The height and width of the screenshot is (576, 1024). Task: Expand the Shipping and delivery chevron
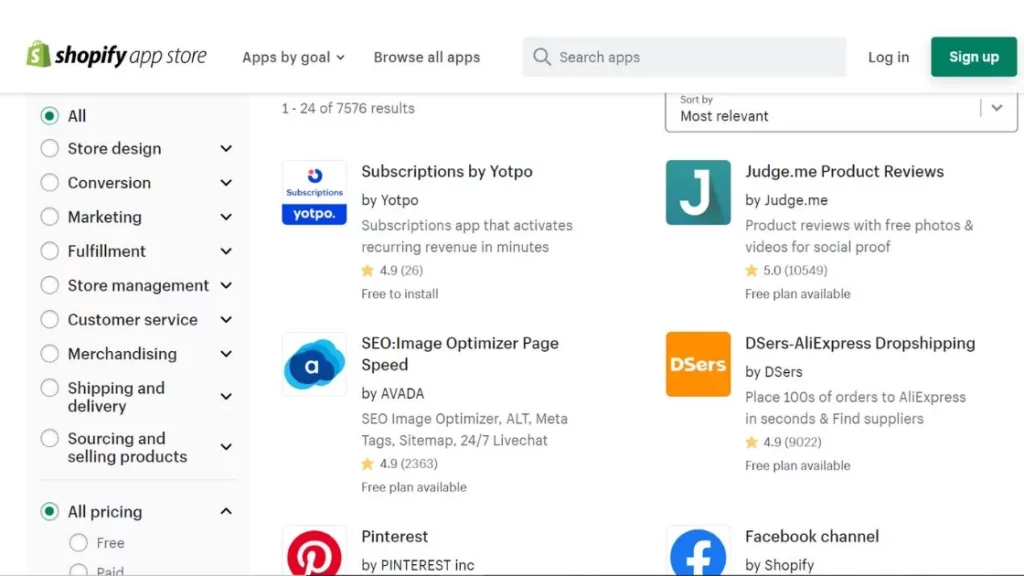click(226, 396)
